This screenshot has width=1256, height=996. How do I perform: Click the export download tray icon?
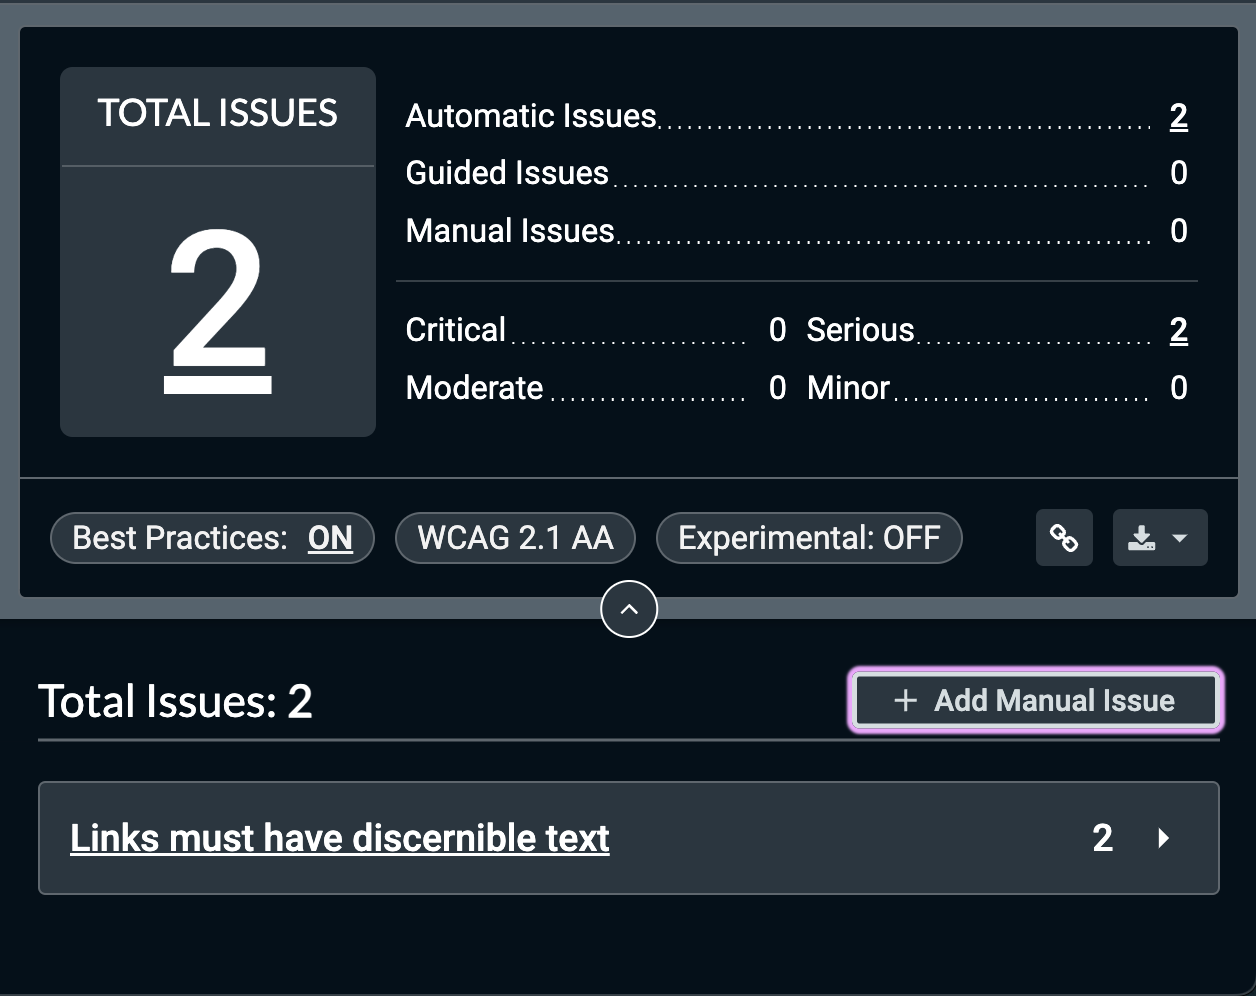1142,538
